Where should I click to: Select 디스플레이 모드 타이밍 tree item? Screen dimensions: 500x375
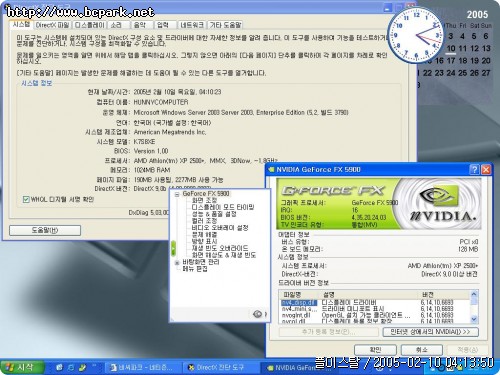tap(223, 207)
